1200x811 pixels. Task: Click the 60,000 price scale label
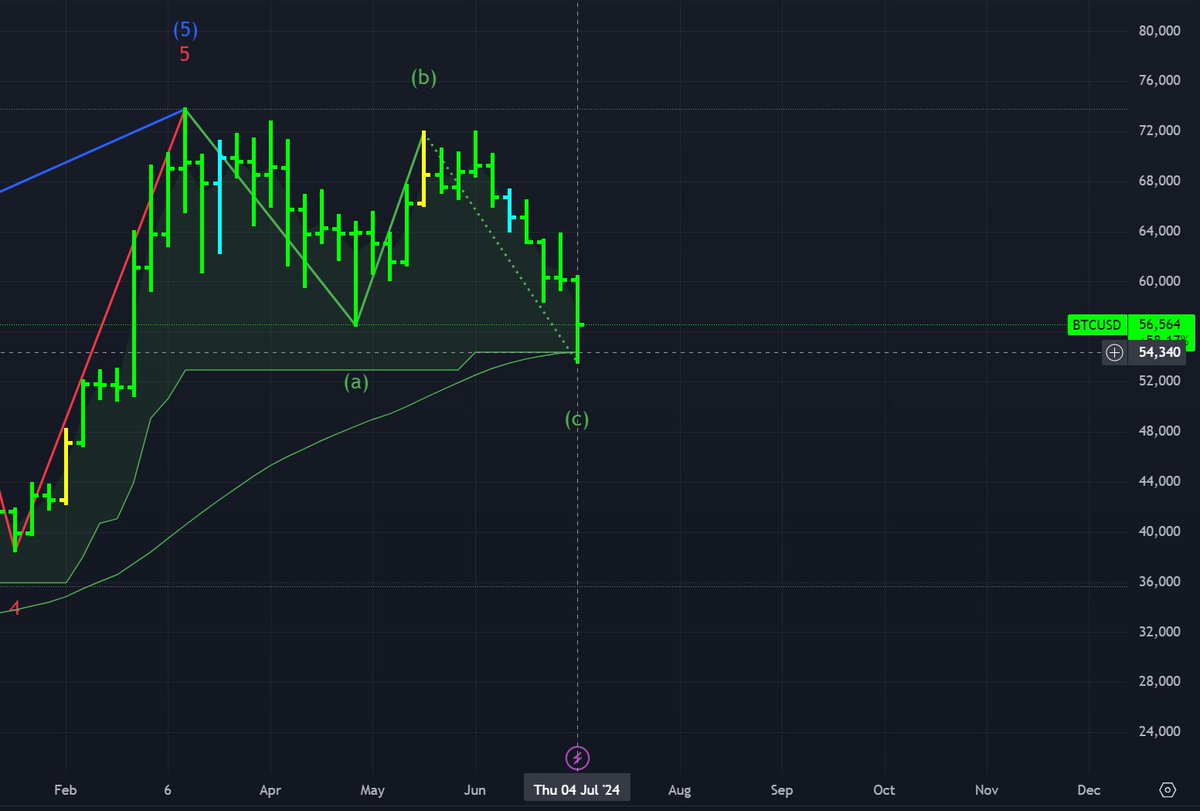point(1161,281)
